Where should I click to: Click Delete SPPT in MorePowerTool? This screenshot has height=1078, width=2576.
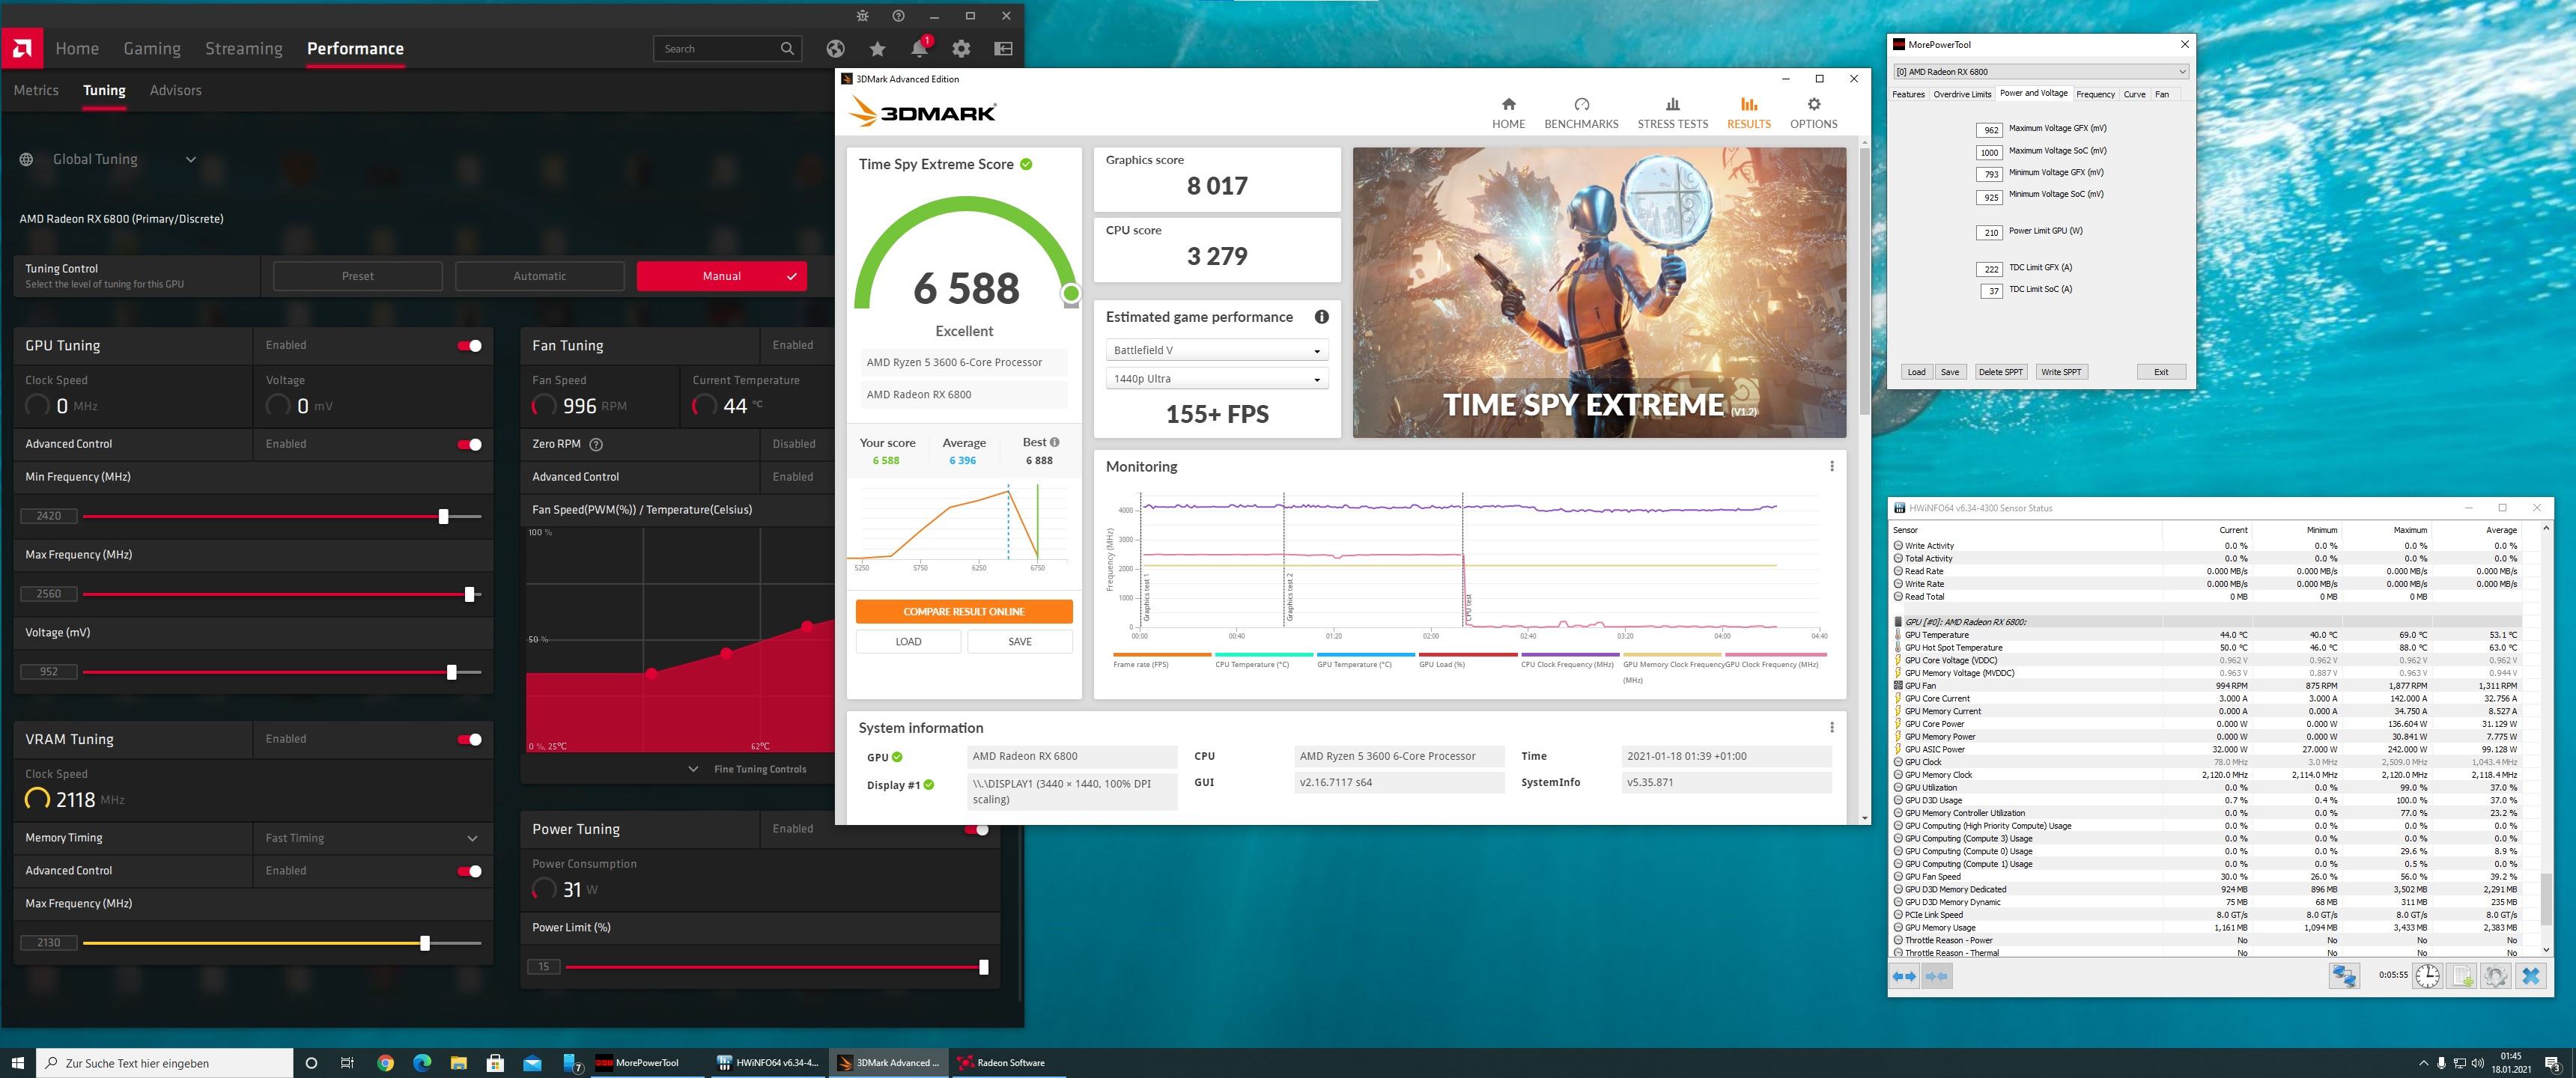point(2000,372)
